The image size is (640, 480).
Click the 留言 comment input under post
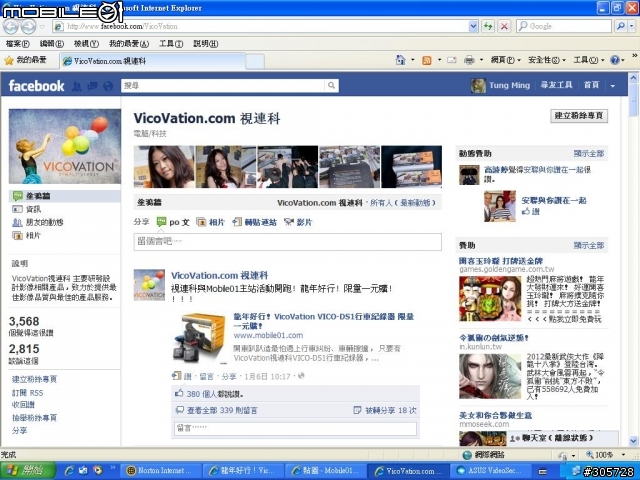[296, 429]
